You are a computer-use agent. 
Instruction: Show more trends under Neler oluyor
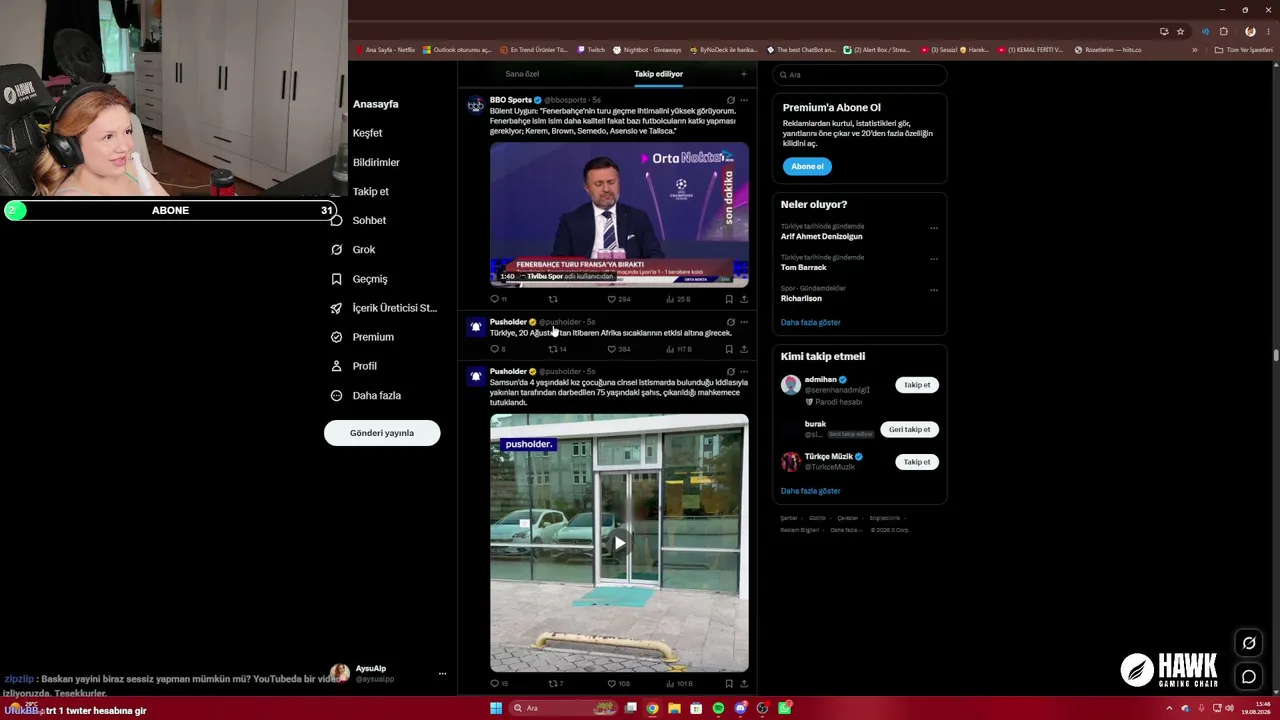(810, 322)
